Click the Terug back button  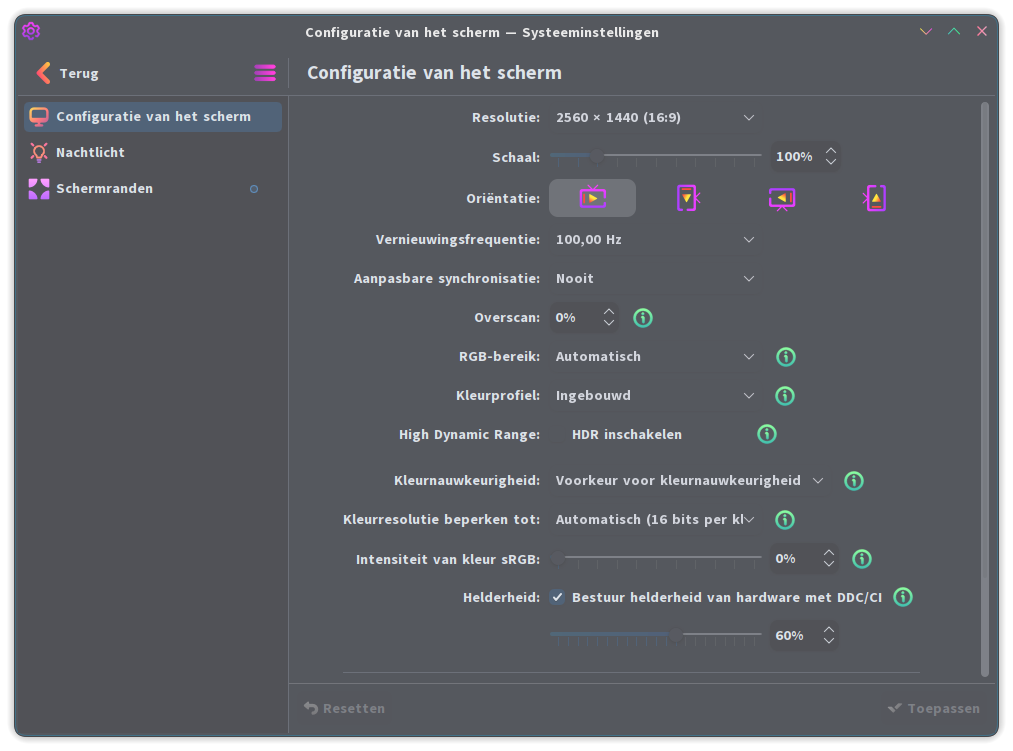(68, 73)
